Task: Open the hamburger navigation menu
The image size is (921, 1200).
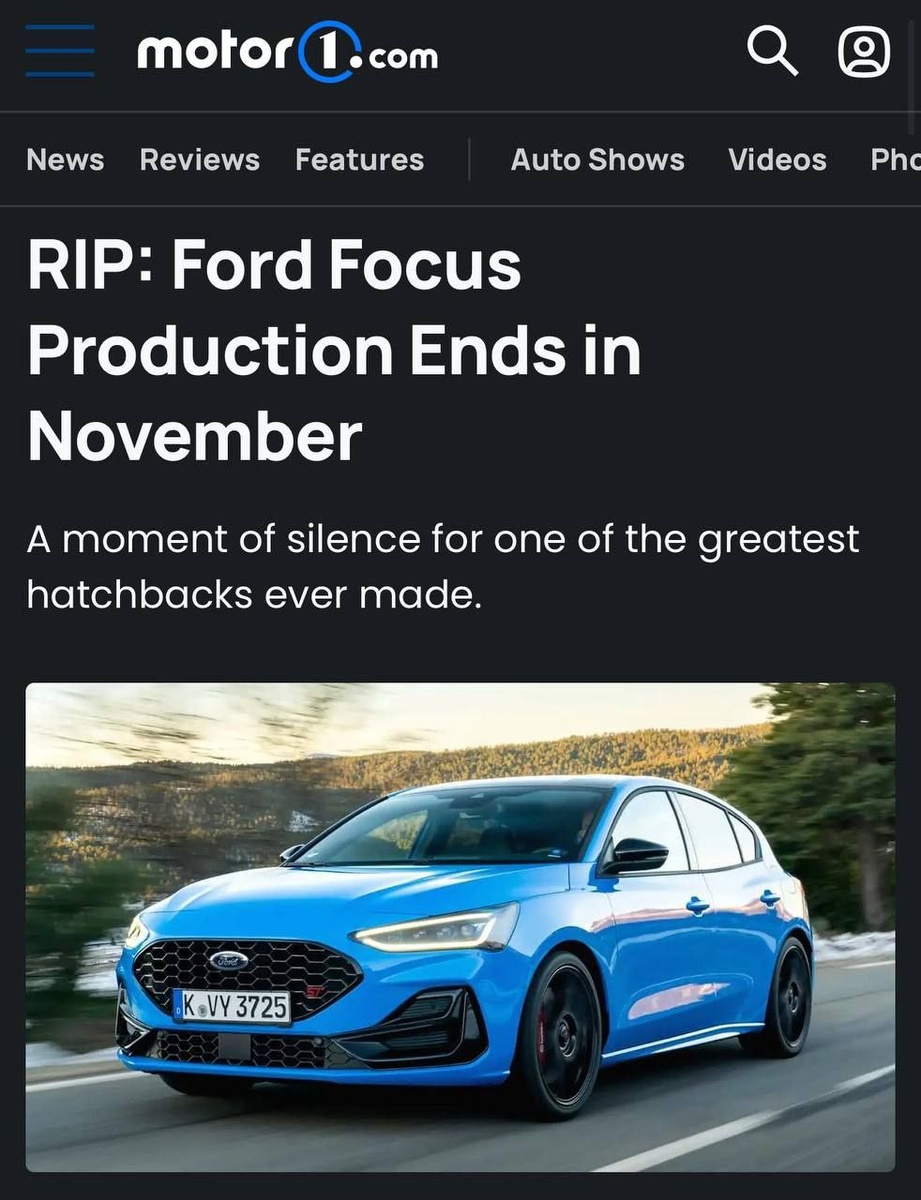Action: click(60, 51)
